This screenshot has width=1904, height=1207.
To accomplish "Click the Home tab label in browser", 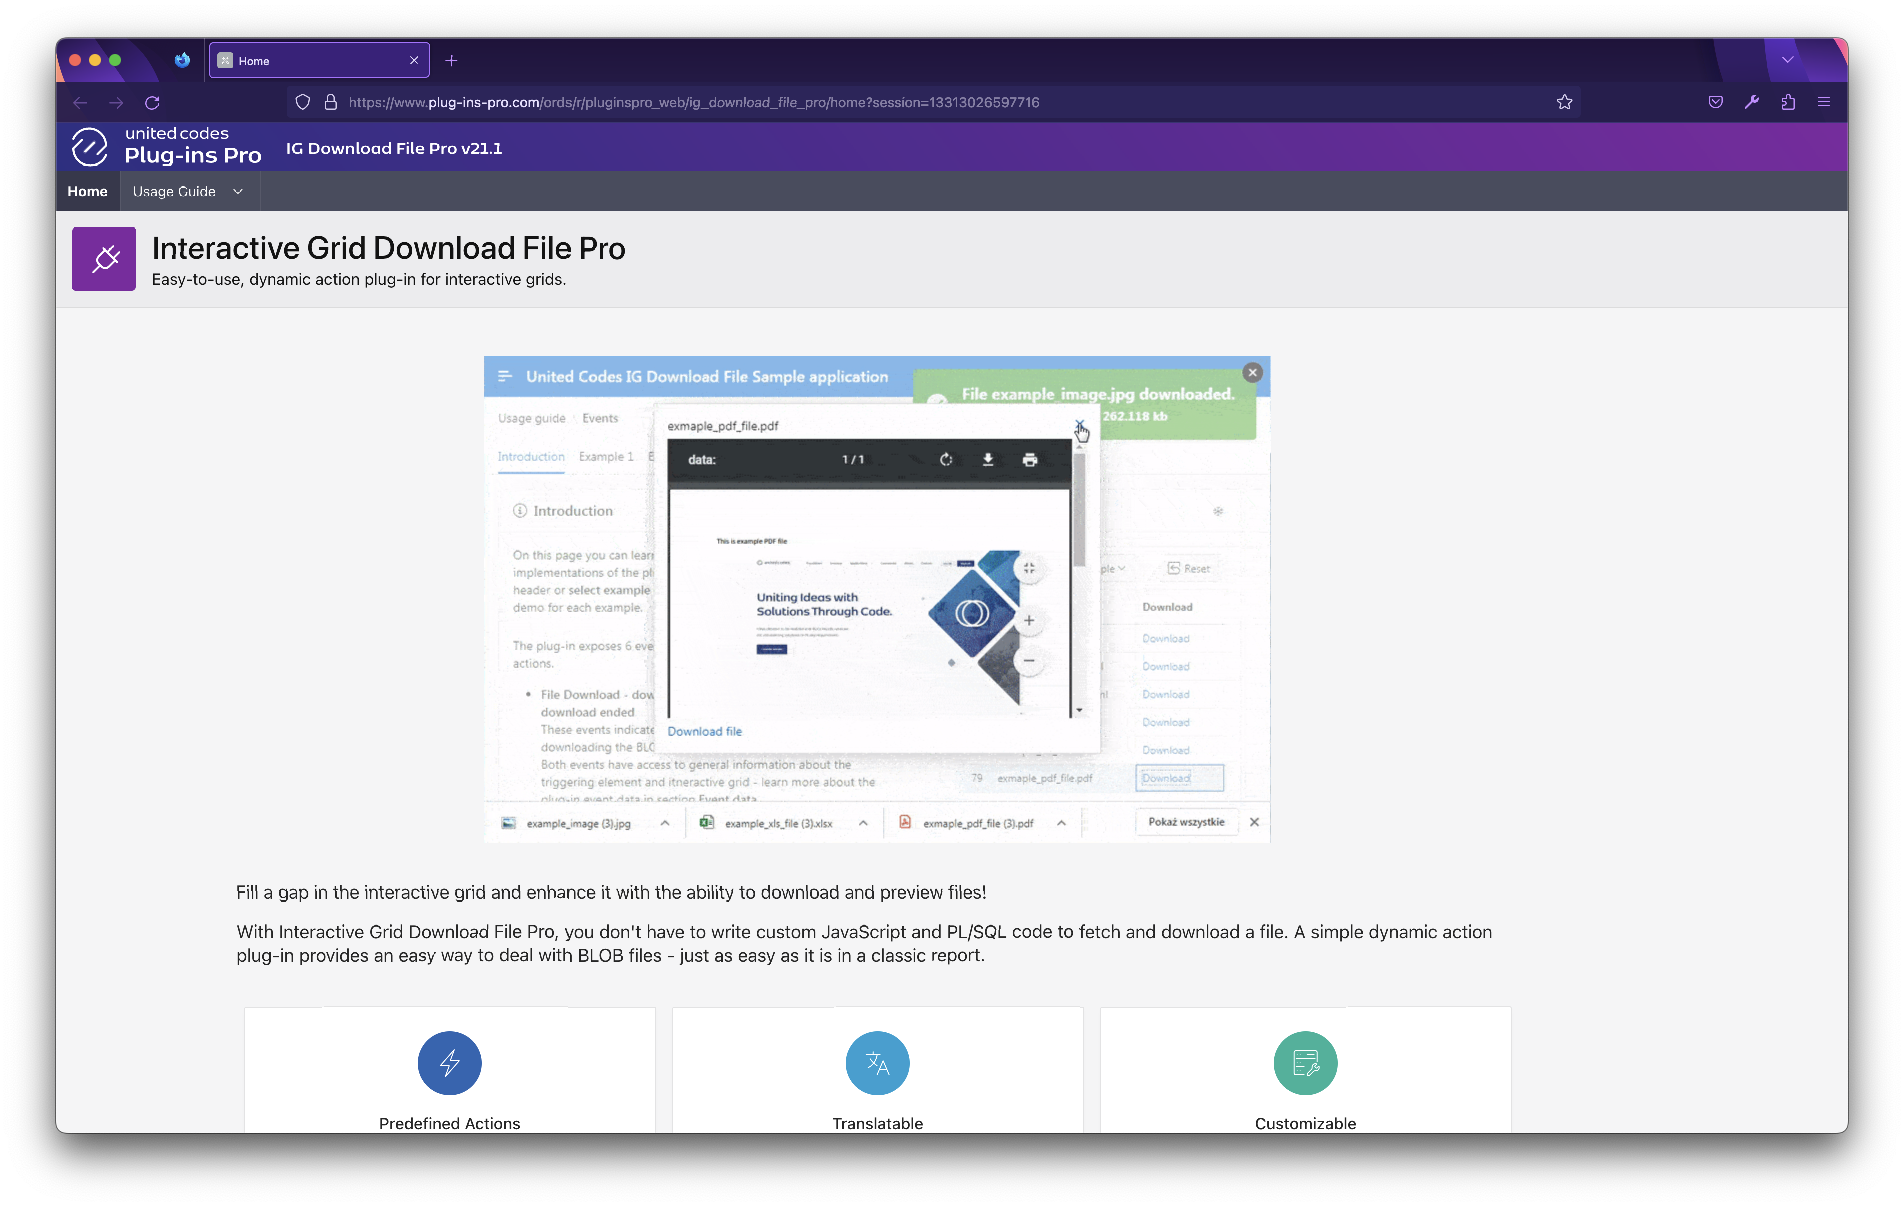I will click(x=254, y=61).
